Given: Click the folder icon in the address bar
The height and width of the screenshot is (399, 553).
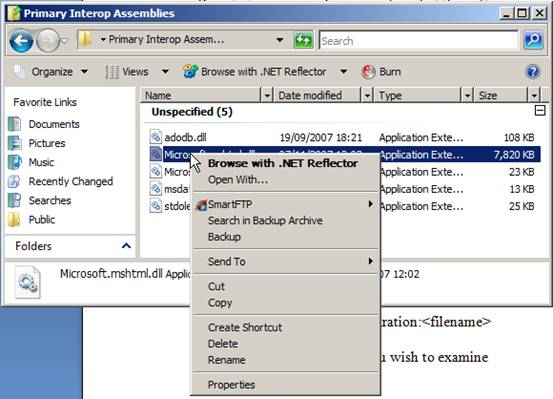Looking at the screenshot, I should pos(85,39).
